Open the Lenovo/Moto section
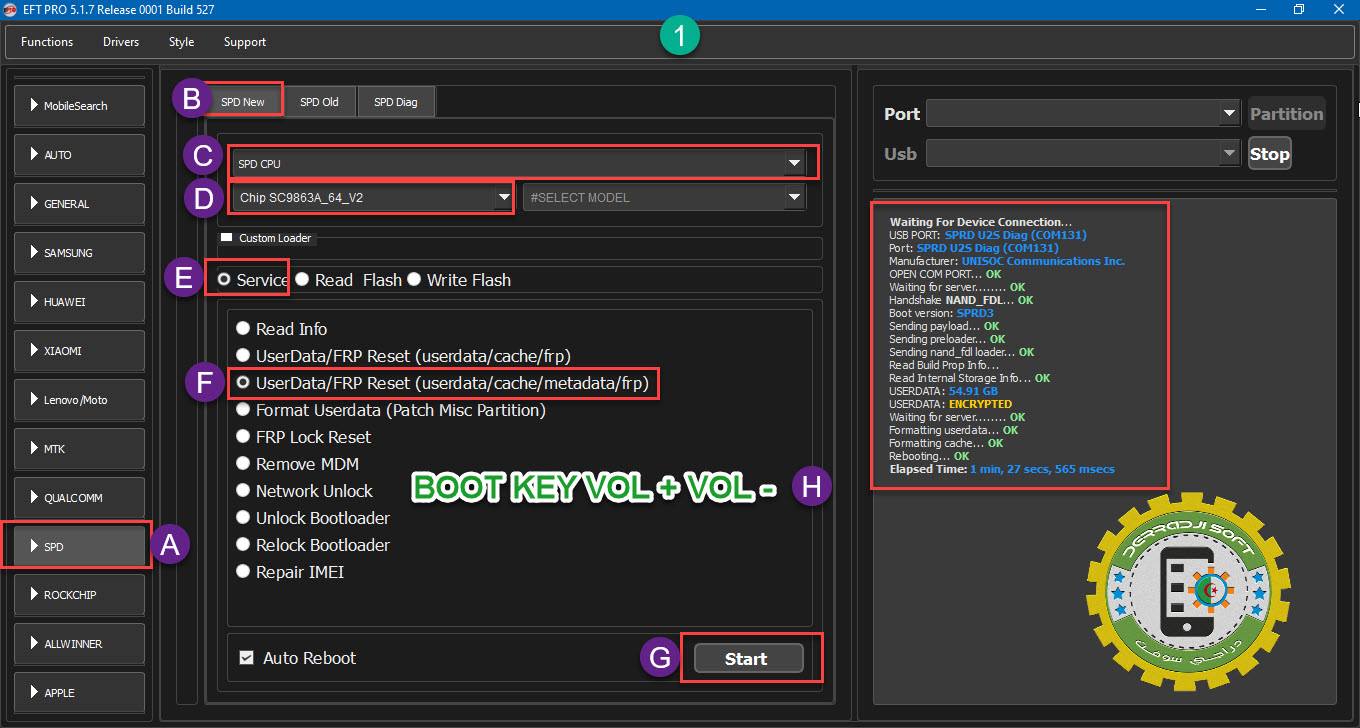The image size is (1360, 728). pyautogui.click(x=79, y=400)
